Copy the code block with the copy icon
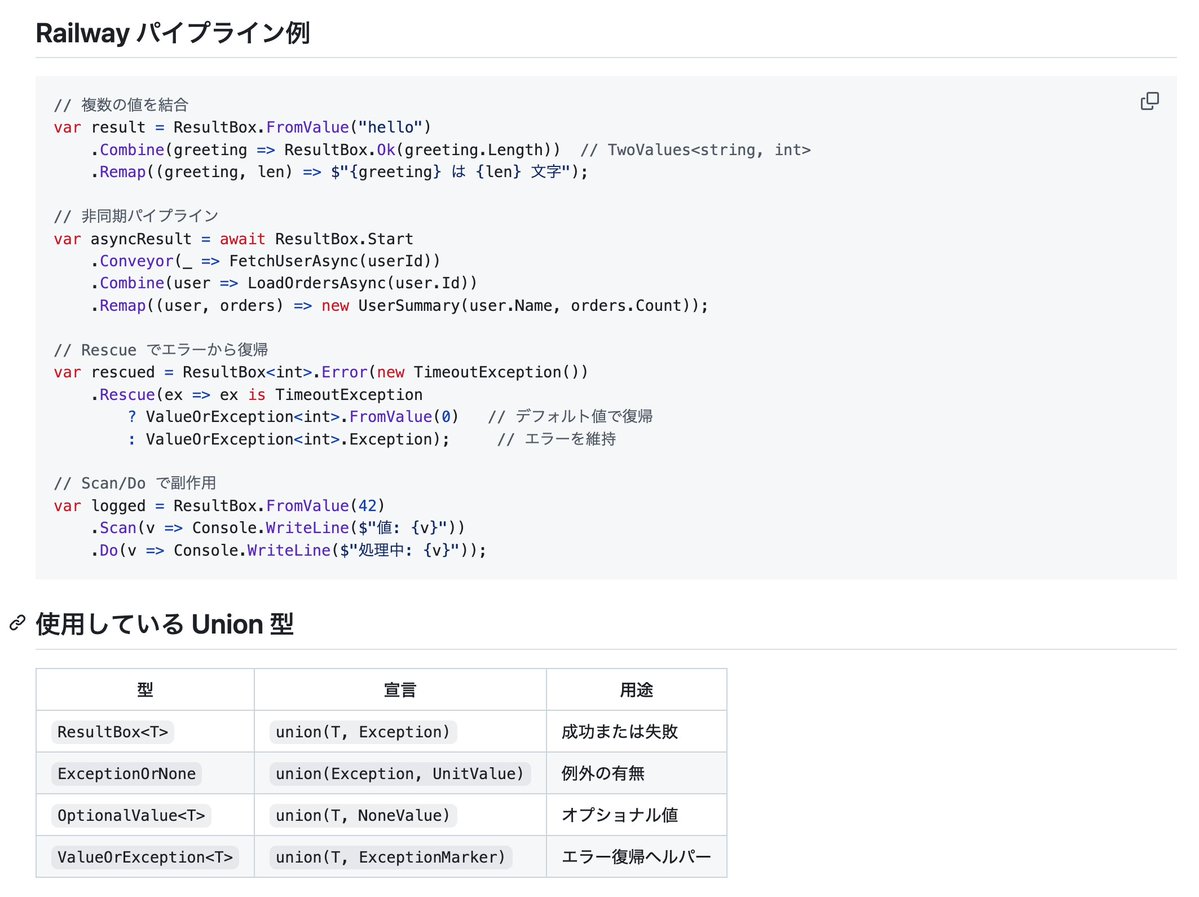Screen dimensions: 1199x897 point(1149,101)
